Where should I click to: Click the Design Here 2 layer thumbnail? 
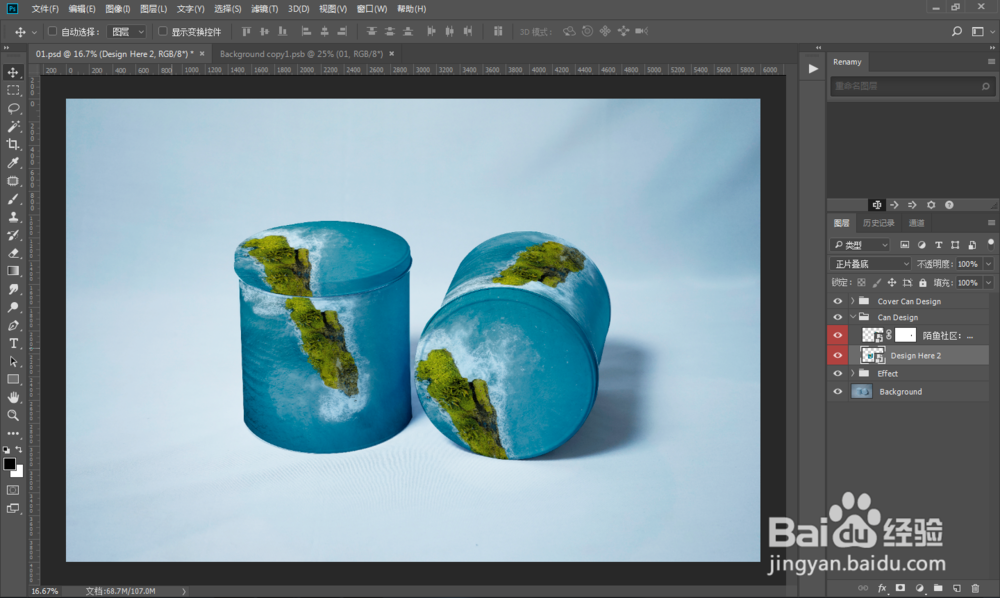872,355
